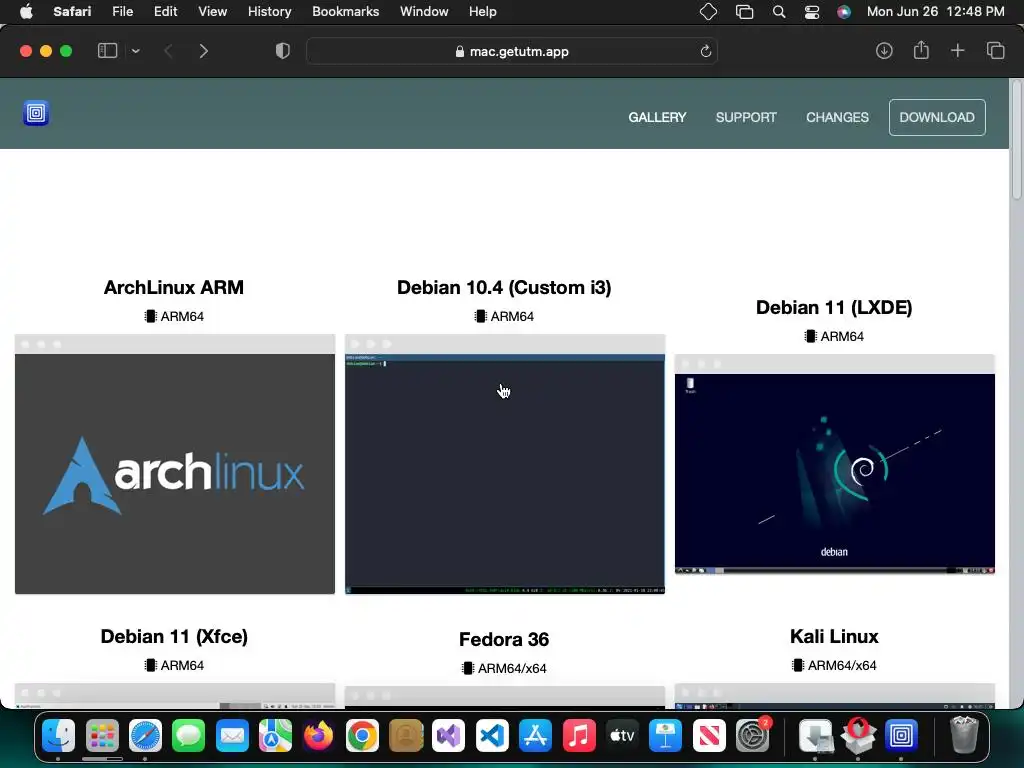The height and width of the screenshot is (768, 1024).
Task: Open a new tab with plus icon
Action: tap(957, 51)
